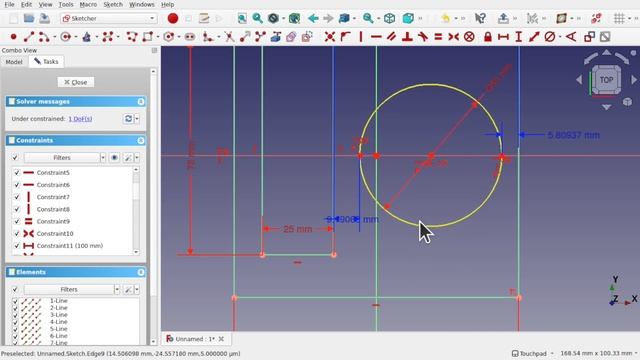640x360 pixels.
Task: Apply the Block constraint
Action: pos(469,37)
